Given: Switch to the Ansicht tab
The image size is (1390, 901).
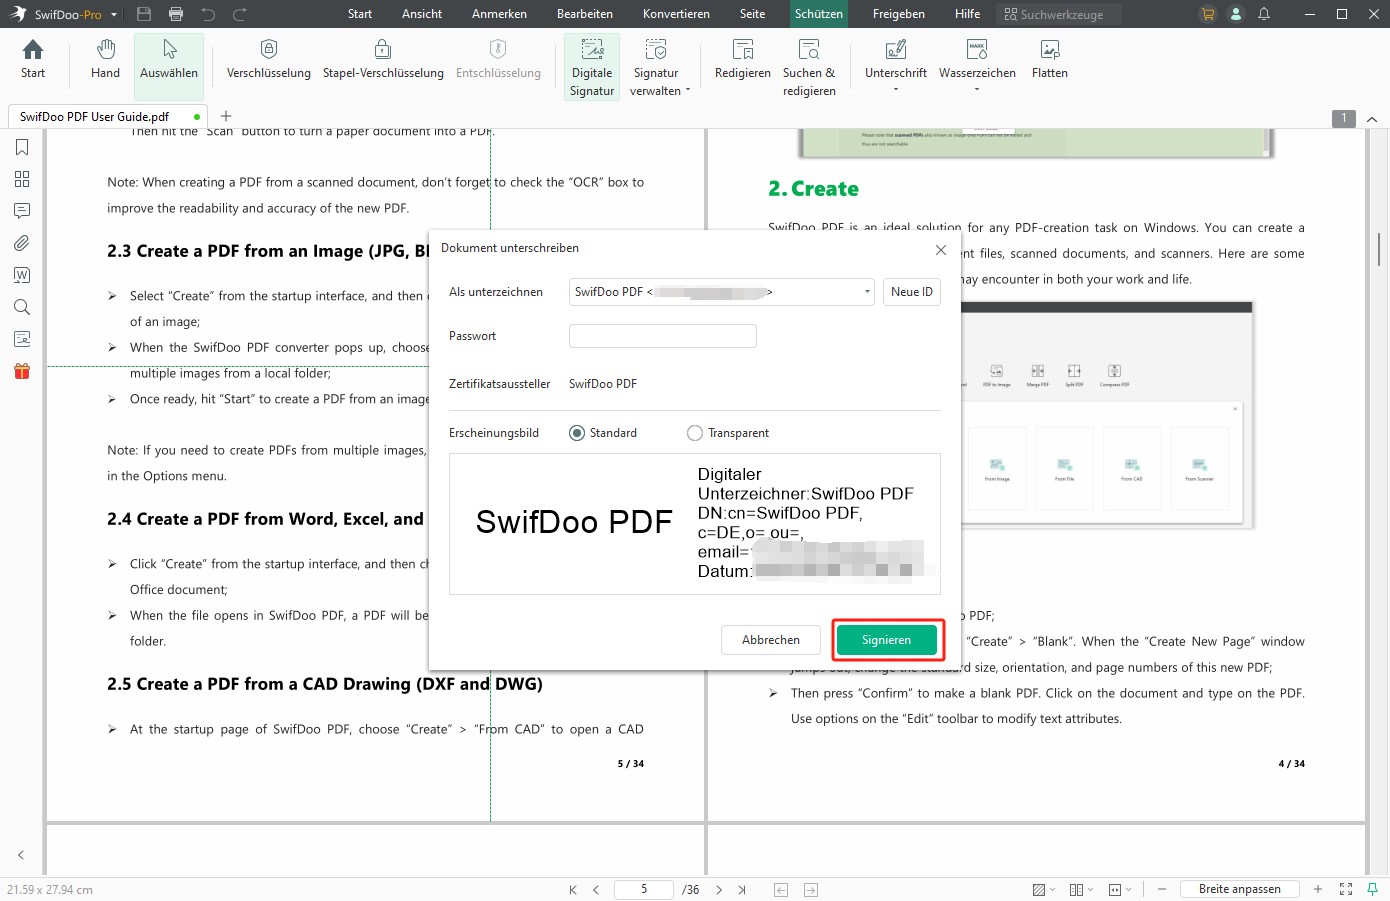Looking at the screenshot, I should click(422, 14).
